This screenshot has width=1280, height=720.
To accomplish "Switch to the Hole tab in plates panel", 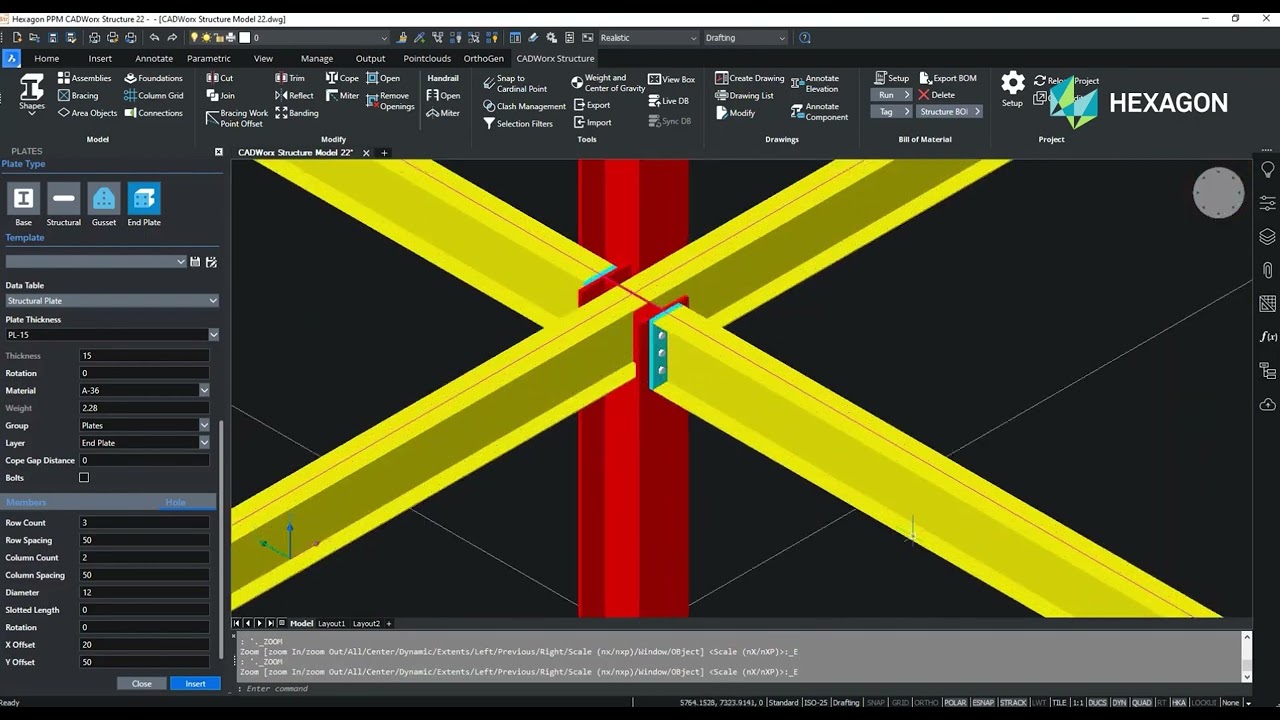I will 175,502.
